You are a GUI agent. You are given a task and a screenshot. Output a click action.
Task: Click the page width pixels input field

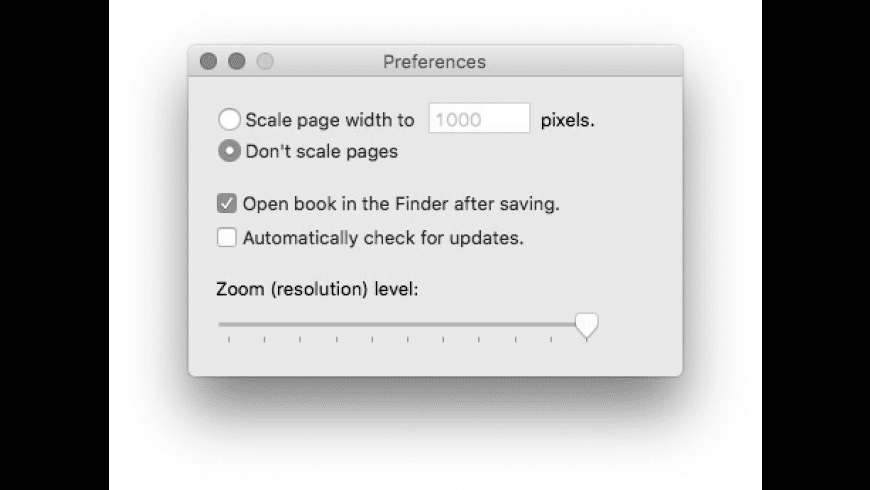(479, 120)
